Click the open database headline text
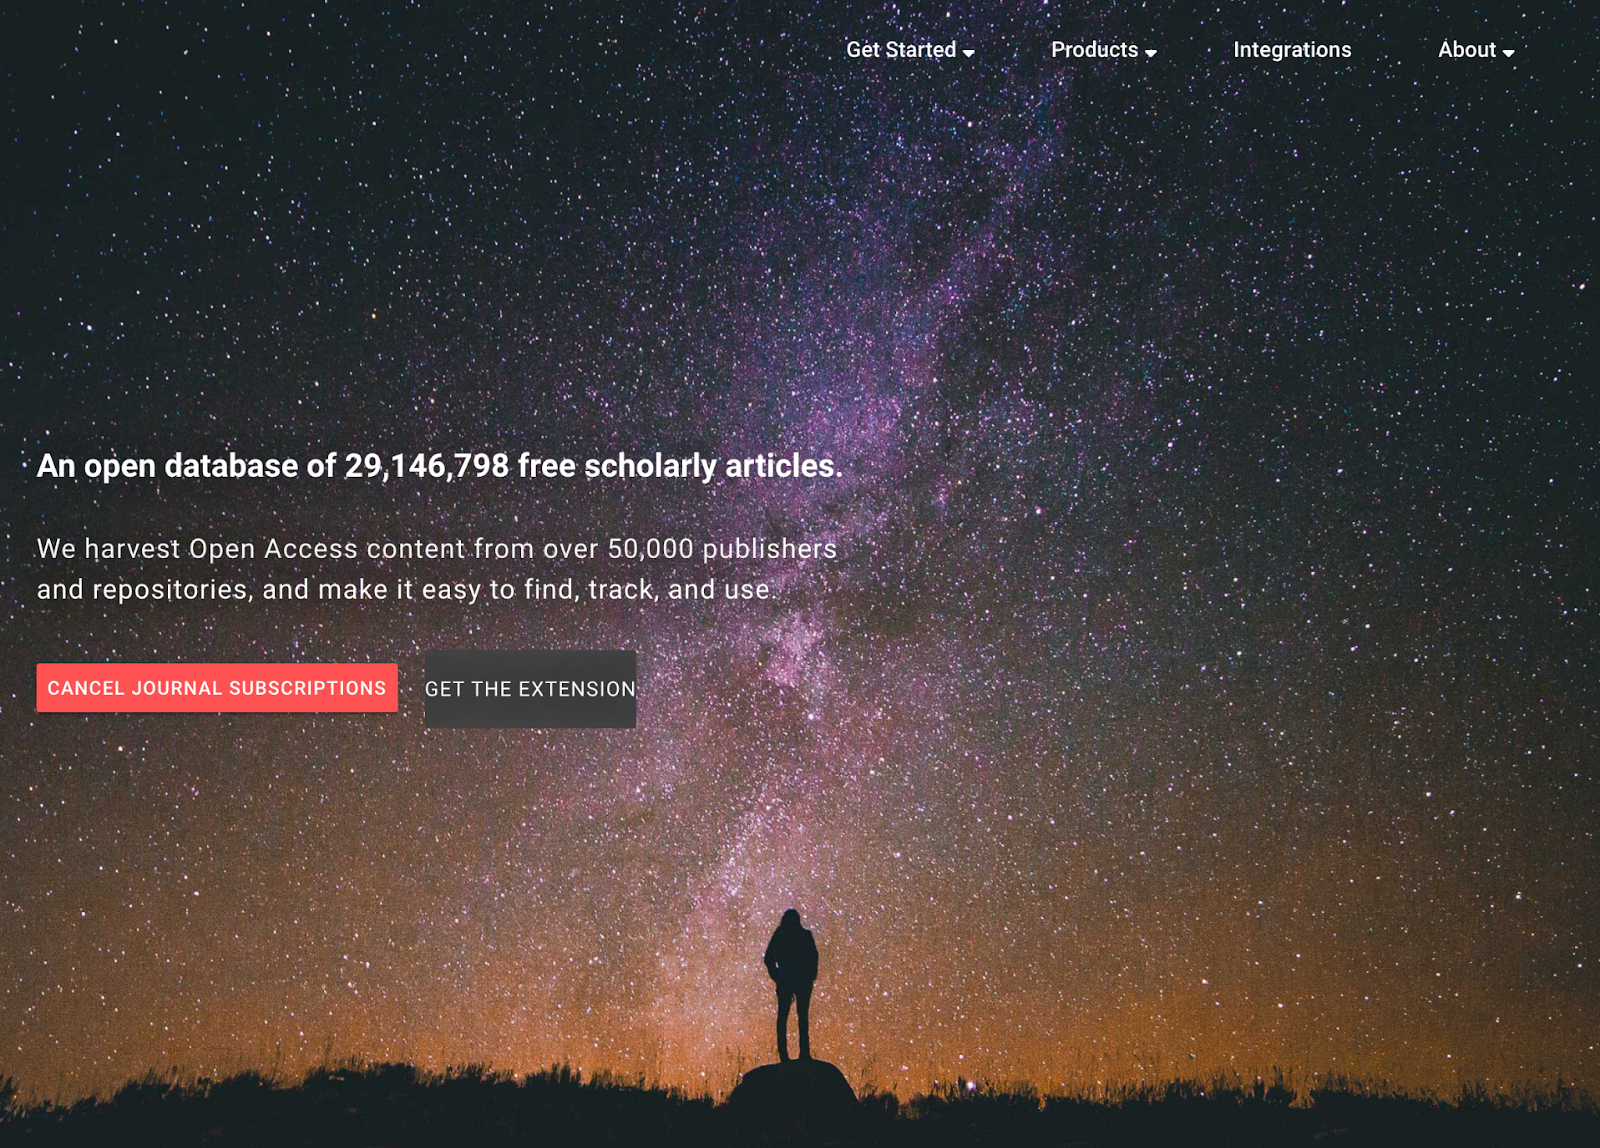 pos(440,466)
